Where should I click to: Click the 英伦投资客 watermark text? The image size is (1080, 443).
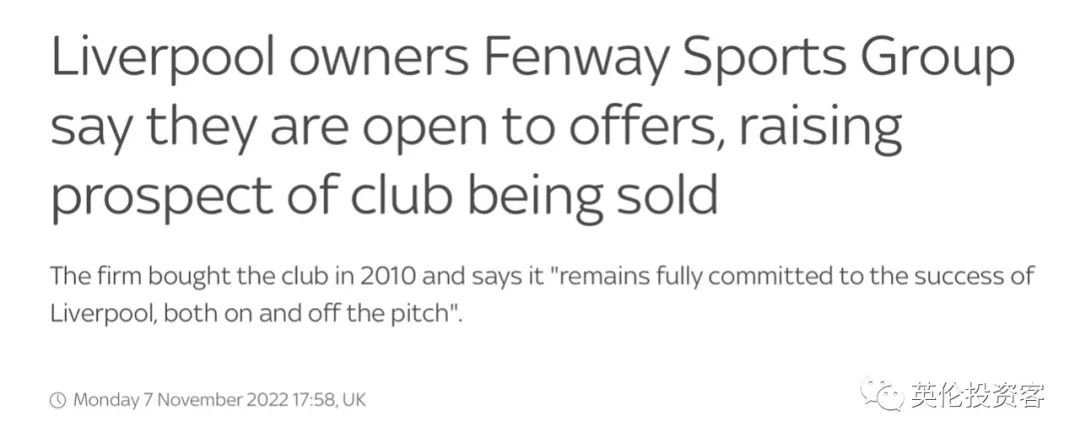pos(978,395)
